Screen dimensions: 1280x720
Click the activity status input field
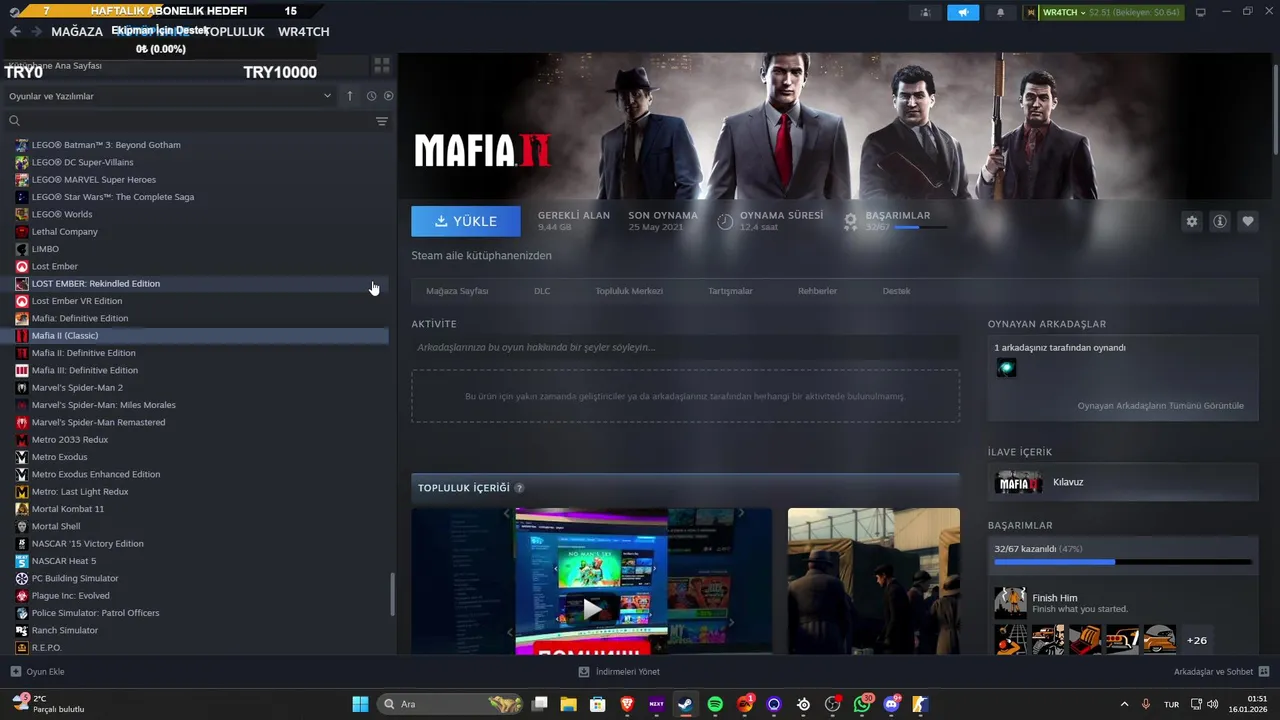[x=685, y=347]
